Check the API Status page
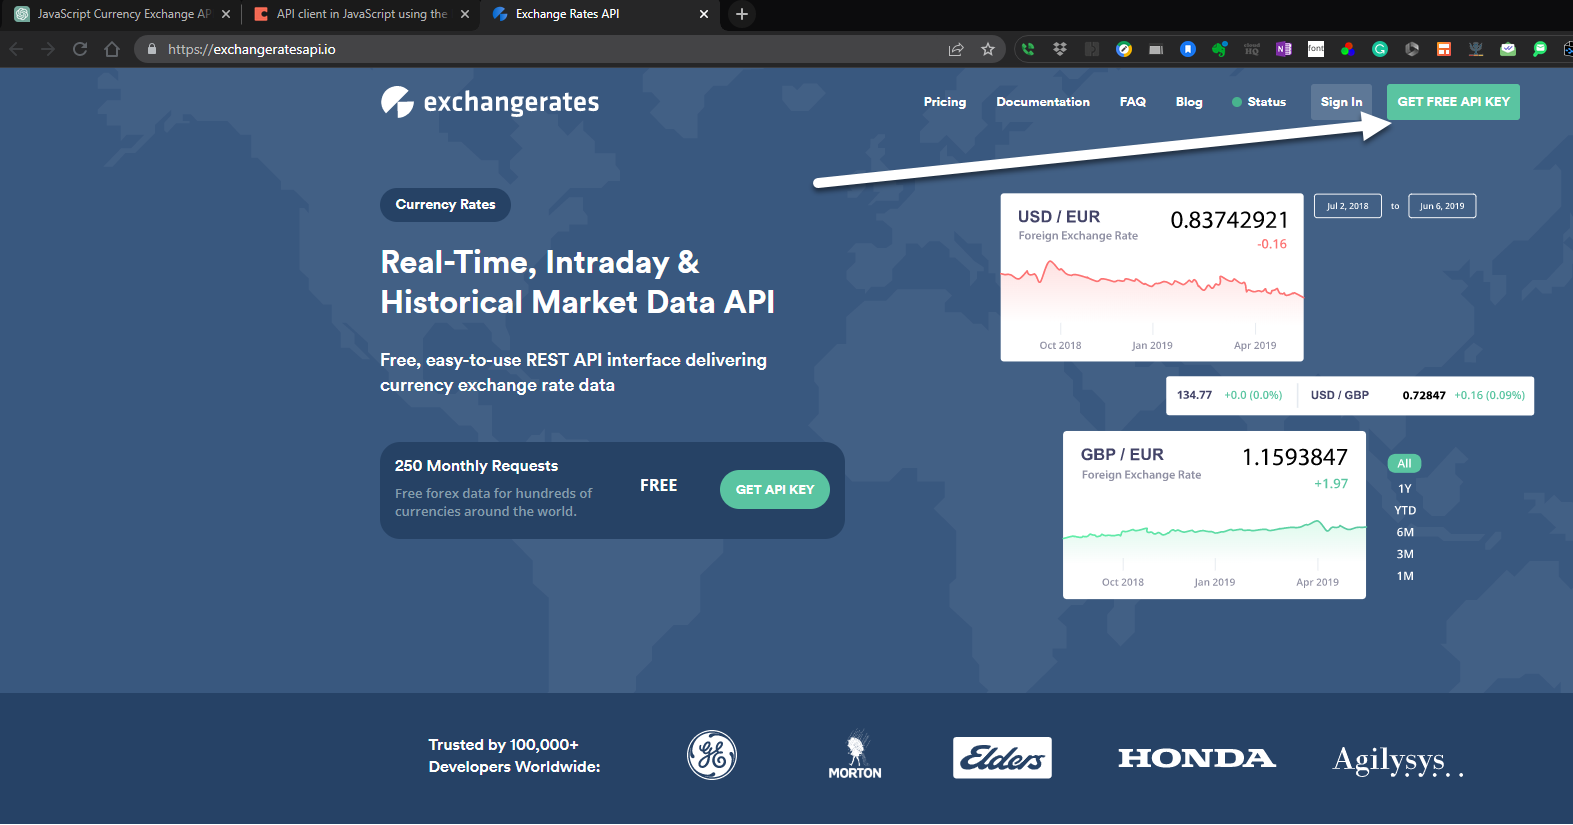Viewport: 1573px width, 825px height. pyautogui.click(x=1259, y=102)
